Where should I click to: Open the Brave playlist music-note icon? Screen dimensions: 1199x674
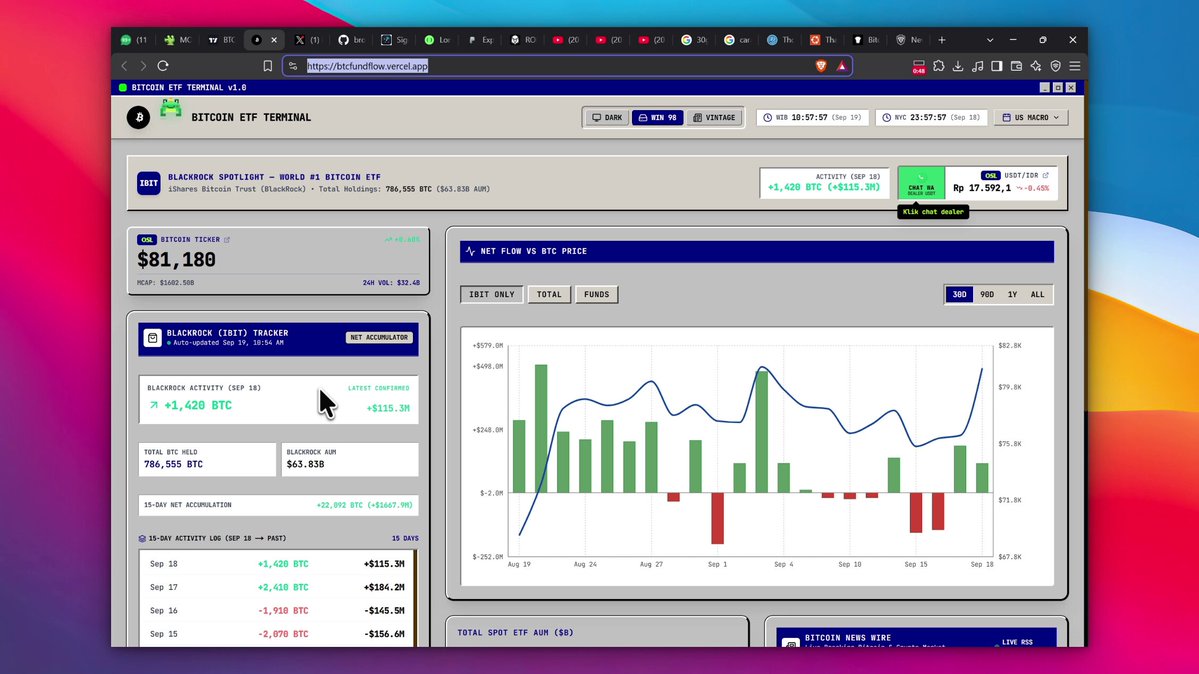click(x=977, y=66)
